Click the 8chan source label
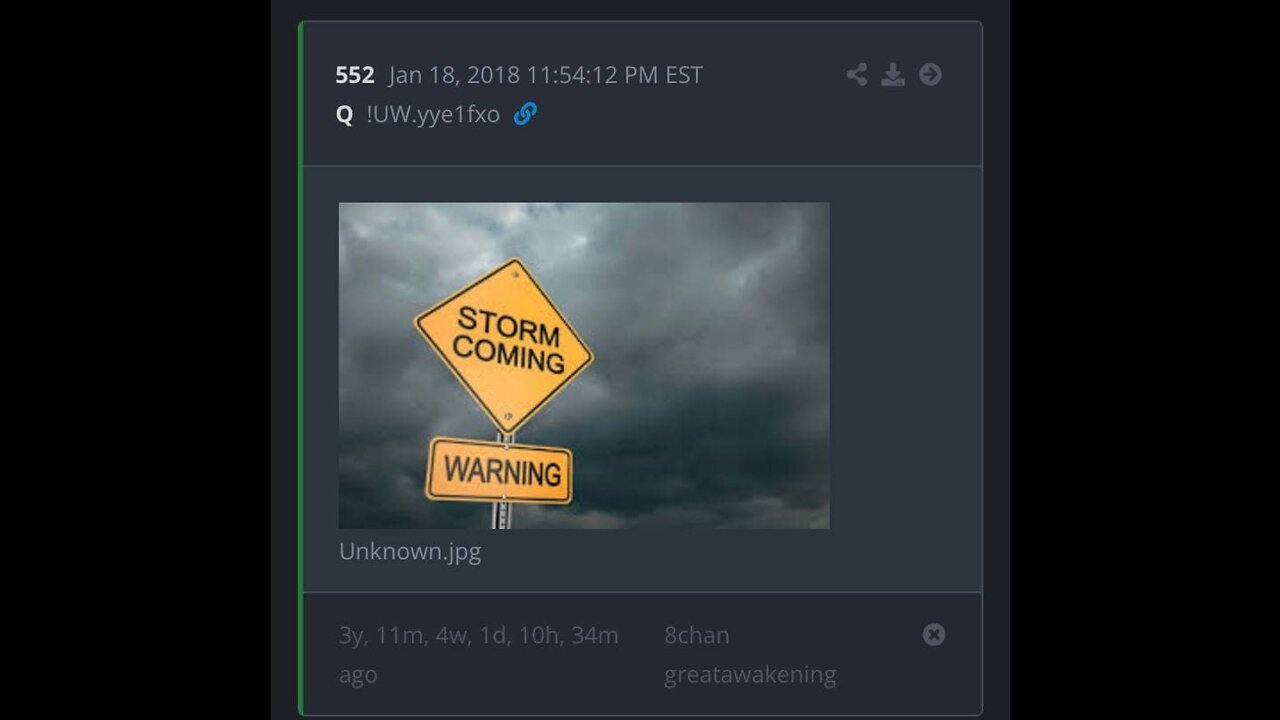Image resolution: width=1280 pixels, height=720 pixels. [697, 635]
